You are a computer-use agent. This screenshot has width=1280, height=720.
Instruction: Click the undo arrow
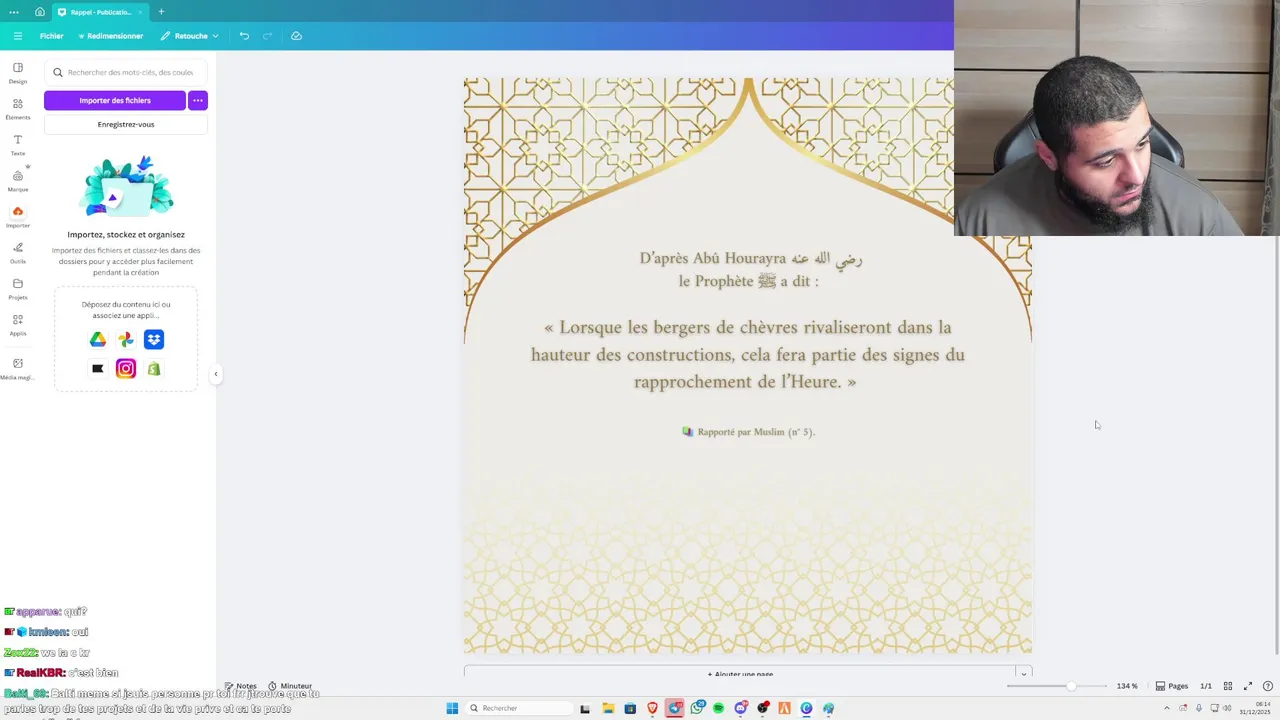pyautogui.click(x=244, y=36)
